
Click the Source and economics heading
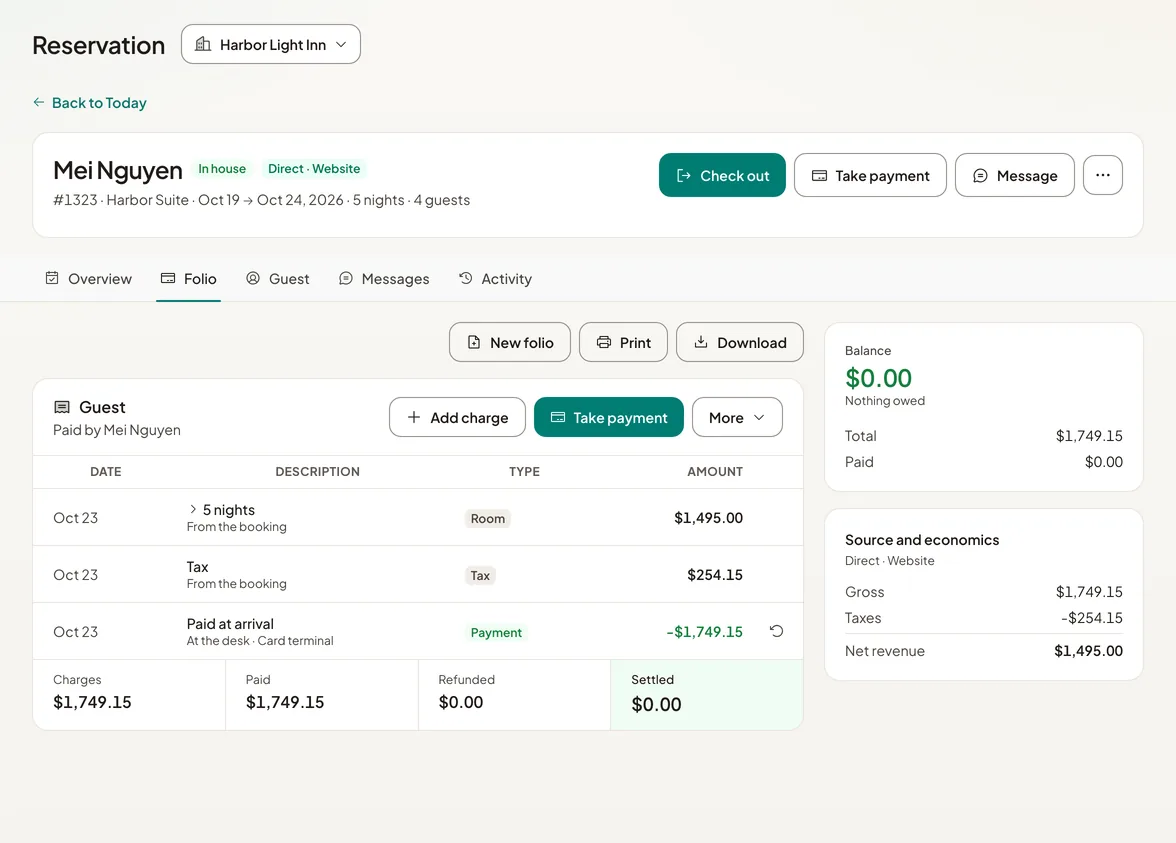[922, 540]
